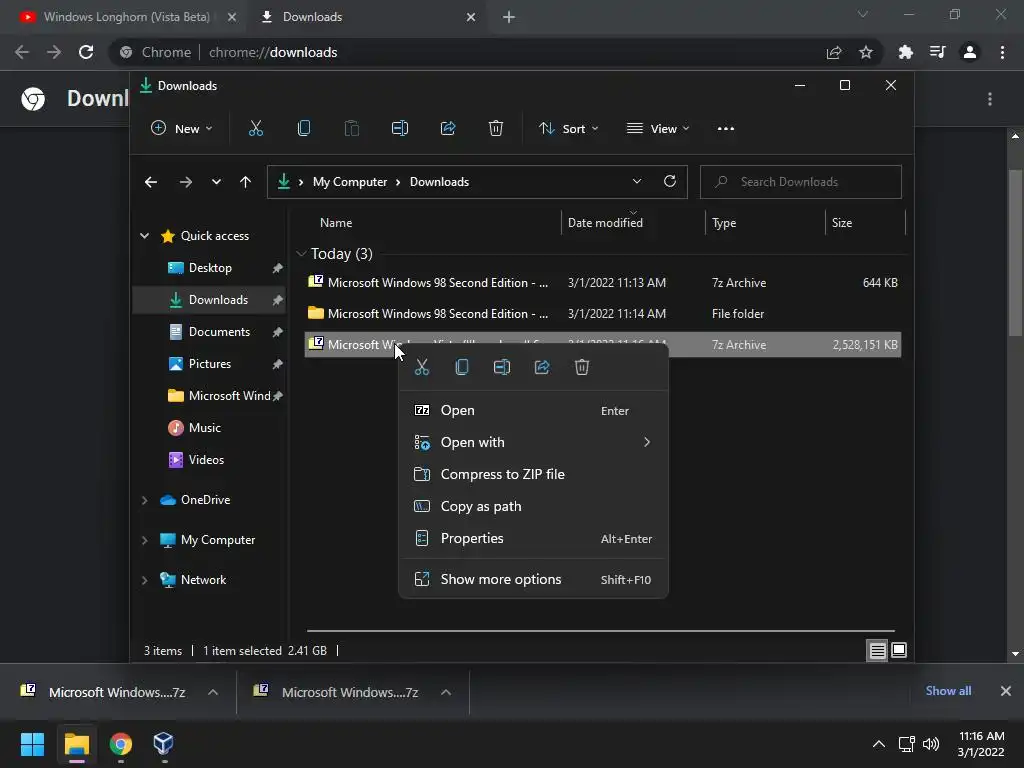Open the Open with submenu
The height and width of the screenshot is (768, 1024).
point(533,443)
